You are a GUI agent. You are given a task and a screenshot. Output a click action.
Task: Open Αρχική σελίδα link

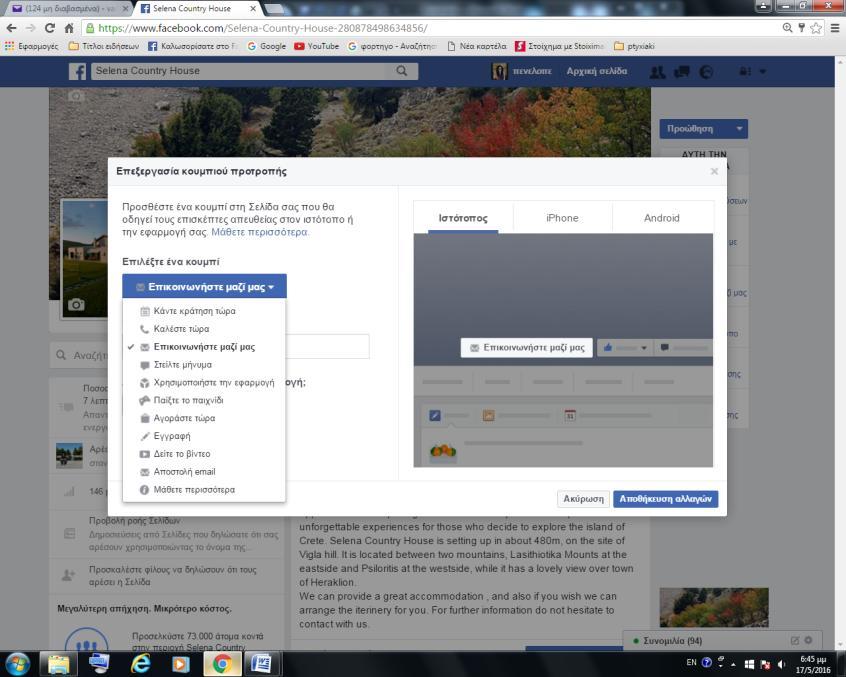click(x=597, y=71)
